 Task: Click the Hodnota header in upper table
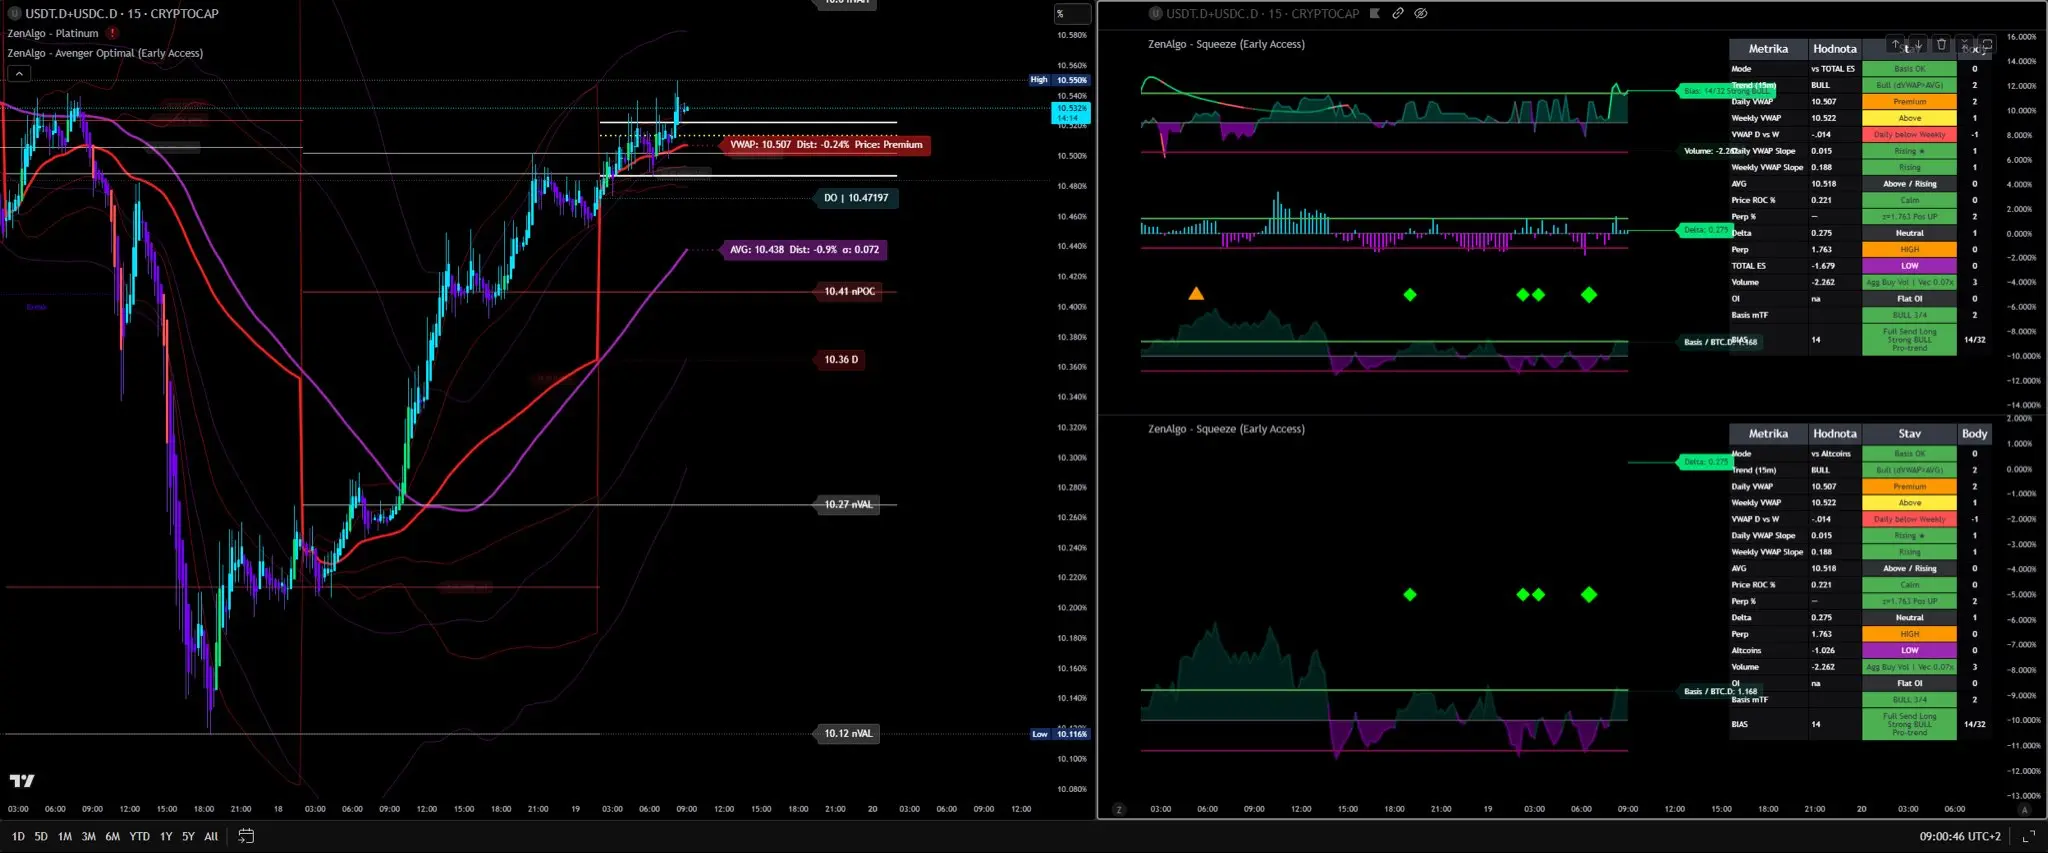(x=1835, y=49)
